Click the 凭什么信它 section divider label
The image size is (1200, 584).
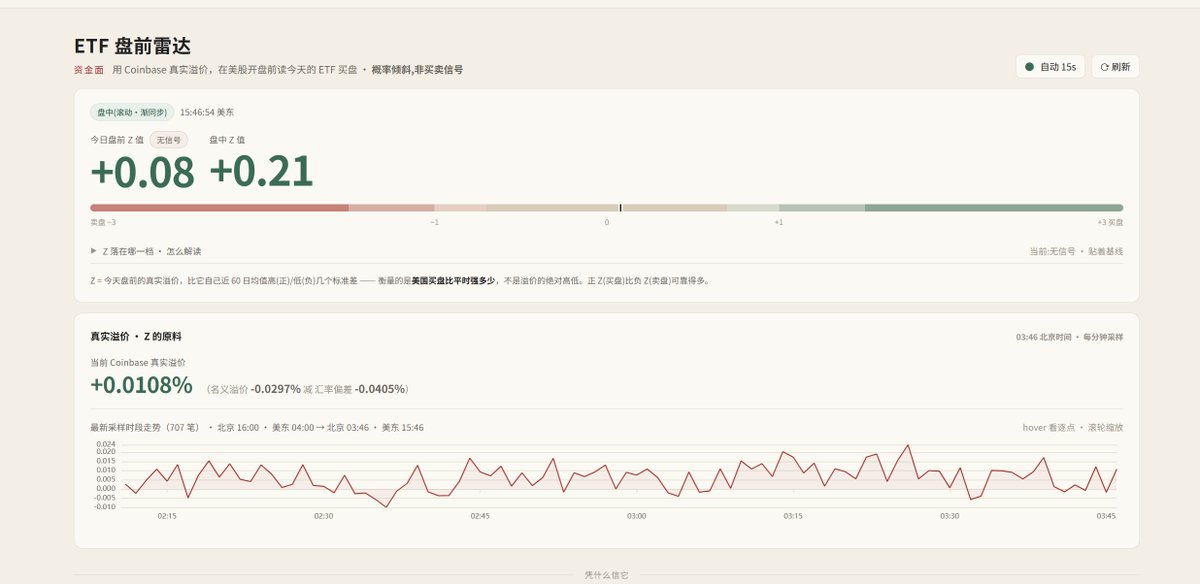(x=607, y=575)
